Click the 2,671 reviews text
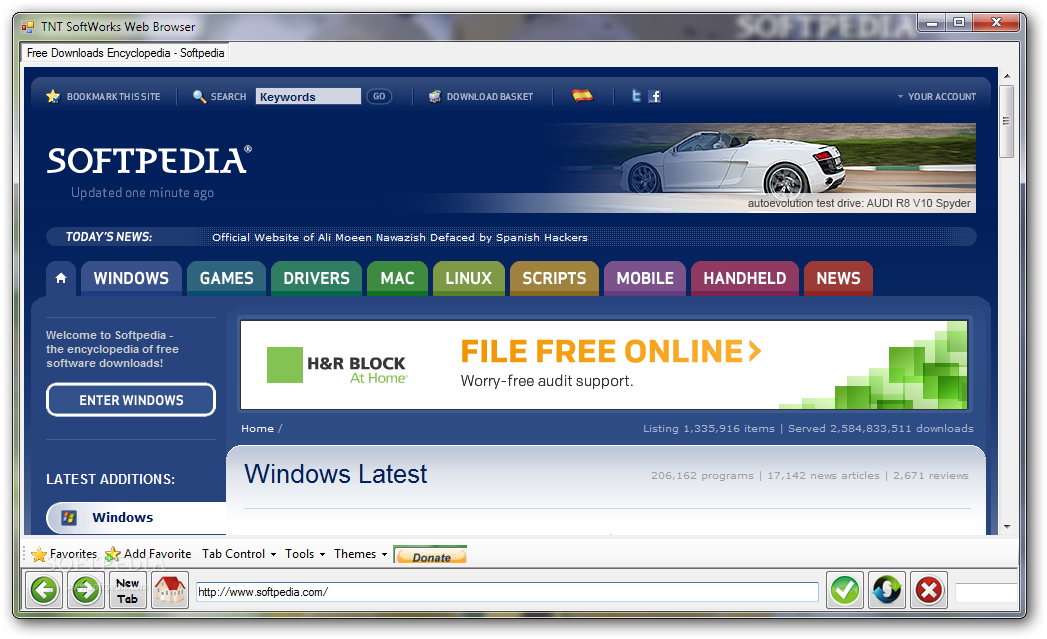This screenshot has height=639, width=1047. click(x=931, y=475)
